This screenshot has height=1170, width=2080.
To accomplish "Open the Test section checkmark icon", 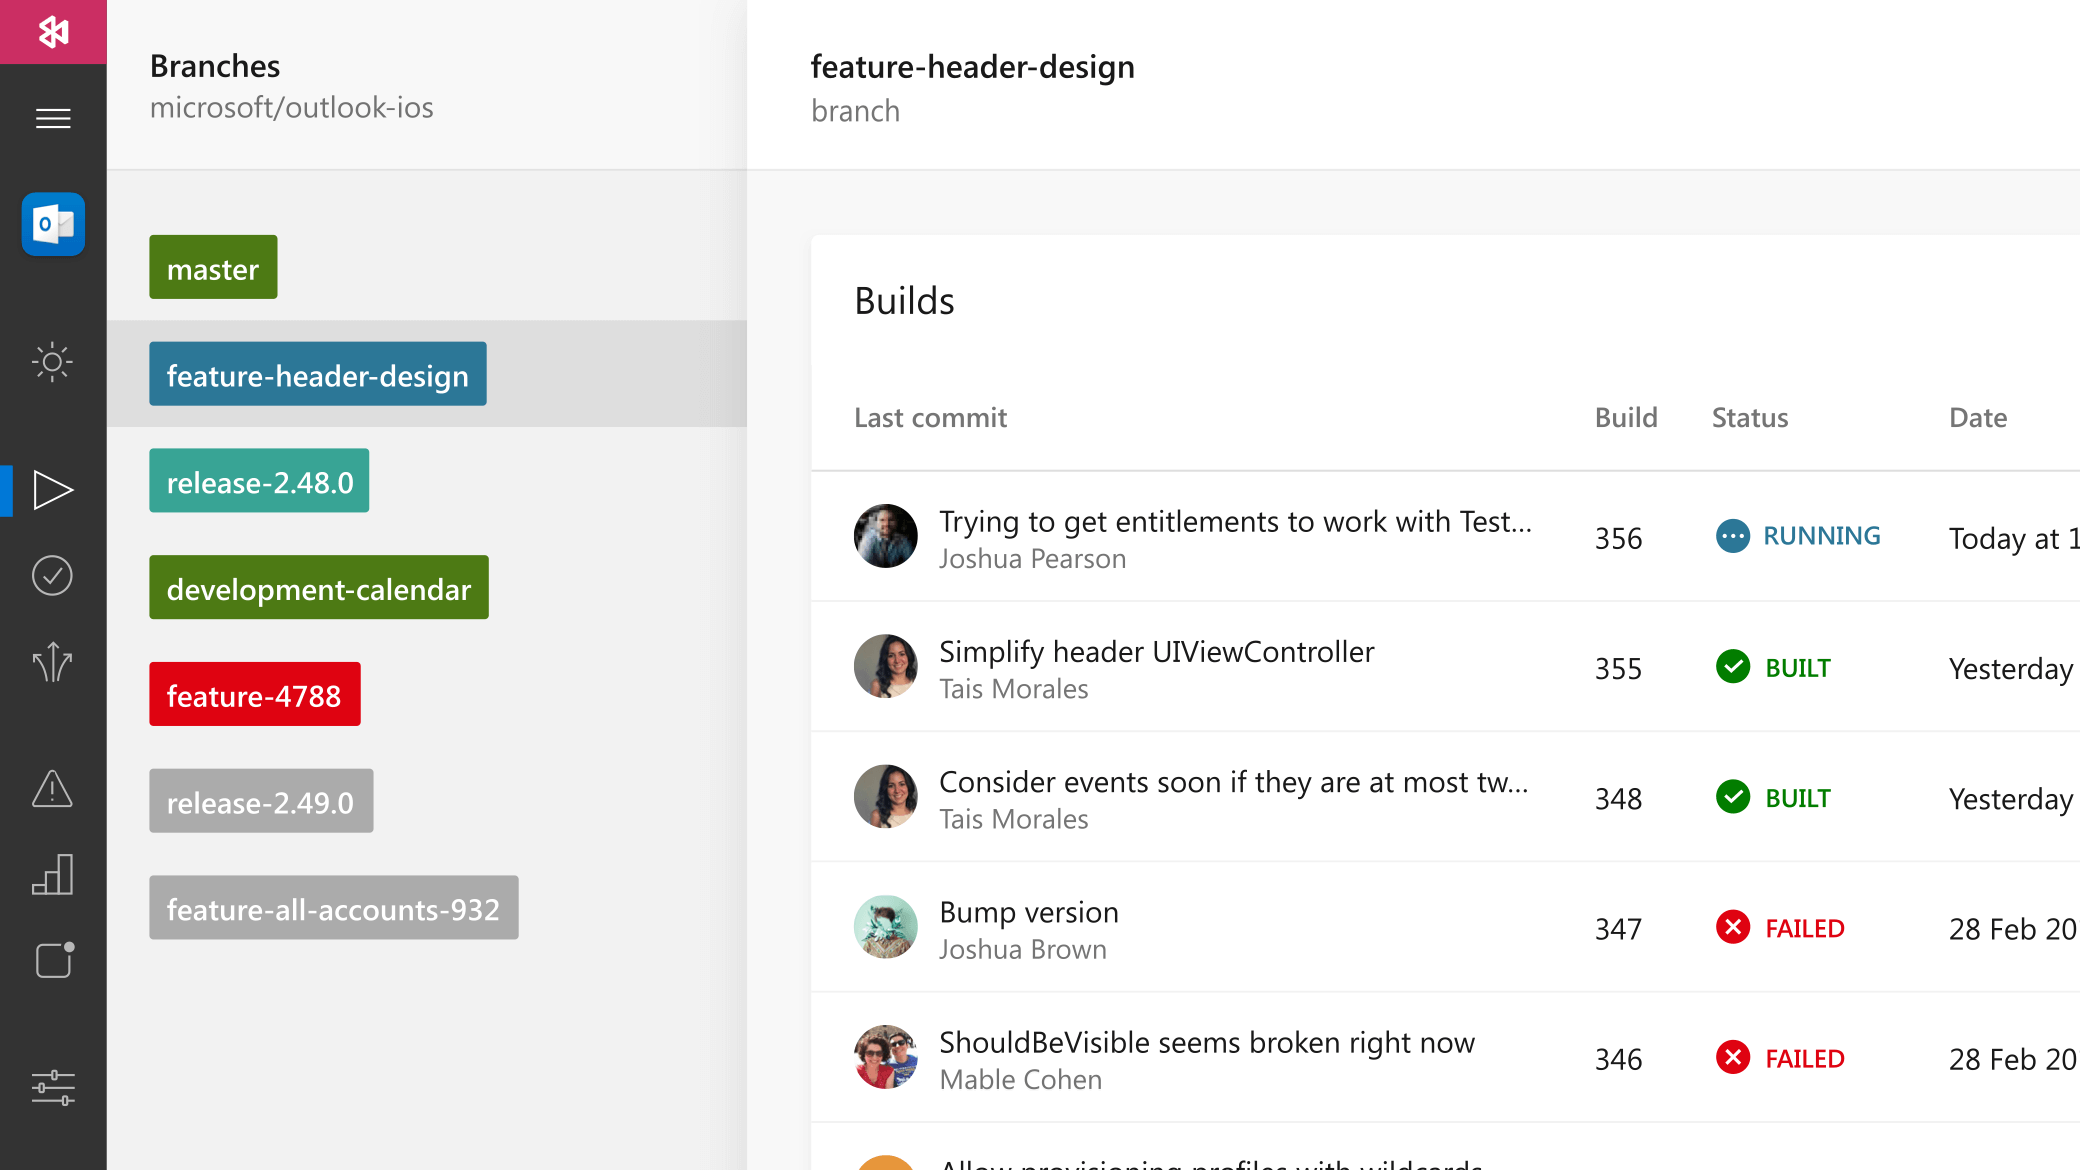I will pyautogui.click(x=52, y=575).
